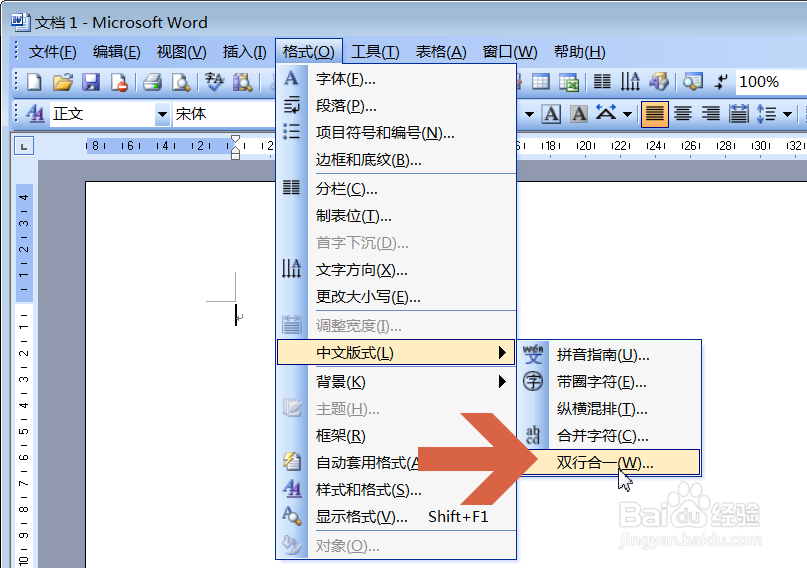
Task: Expand the Line Spacing dropdown arrow
Action: [787, 114]
